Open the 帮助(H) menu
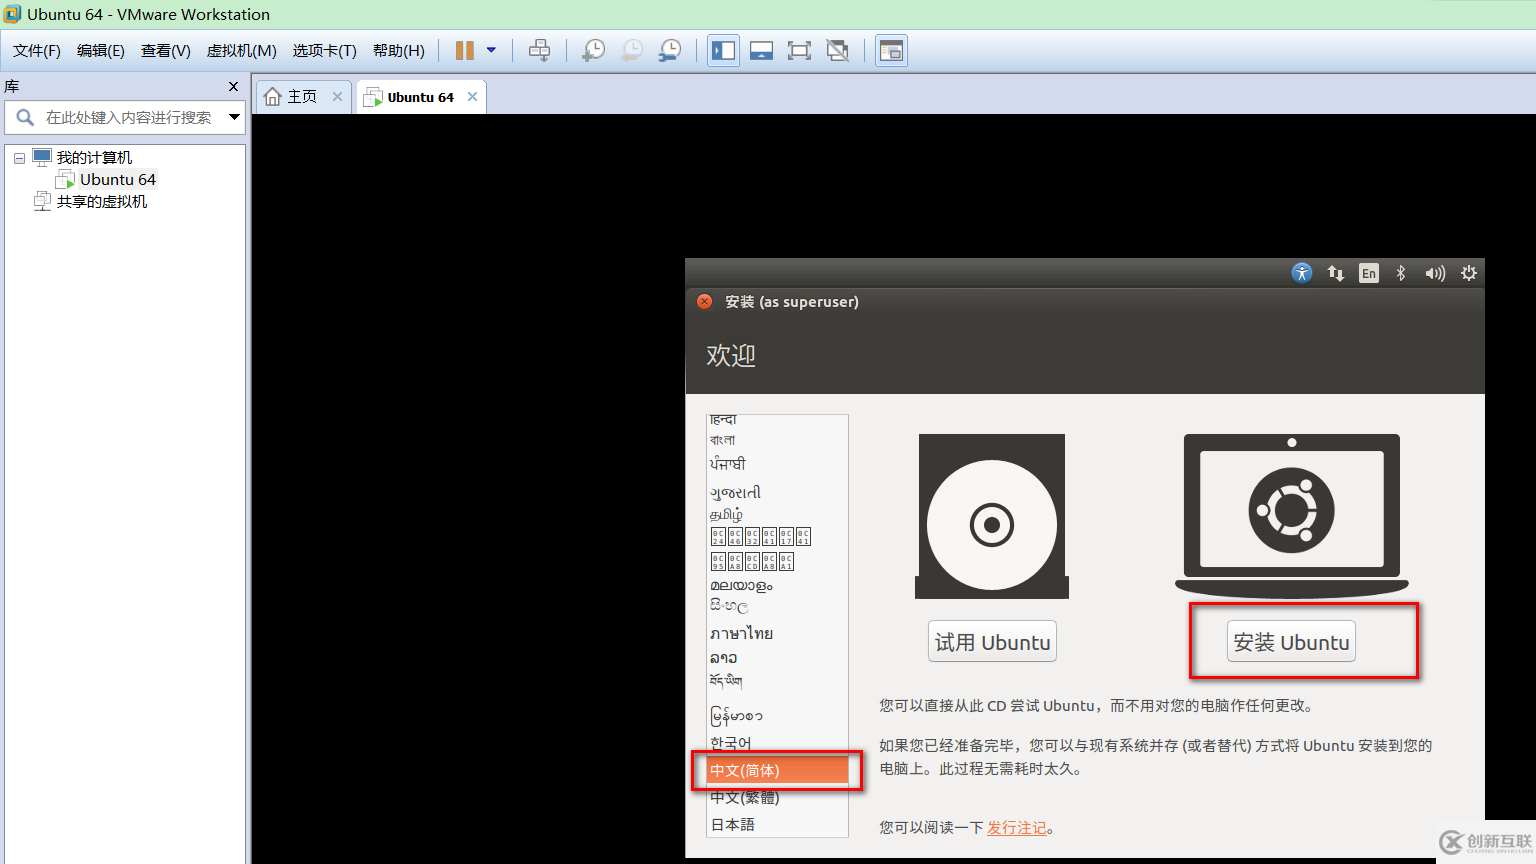The width and height of the screenshot is (1536, 864). click(399, 50)
